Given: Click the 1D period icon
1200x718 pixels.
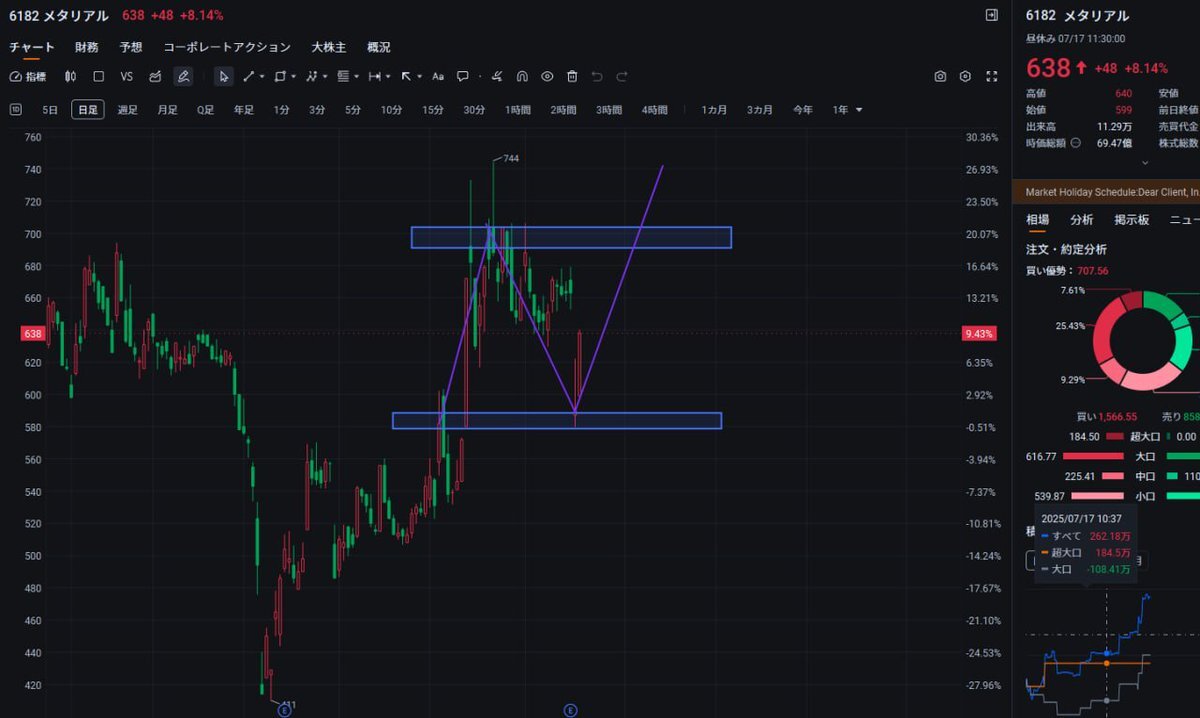Looking at the screenshot, I should [16, 109].
